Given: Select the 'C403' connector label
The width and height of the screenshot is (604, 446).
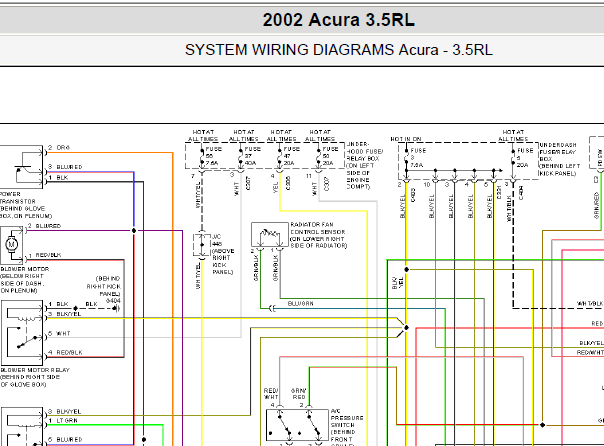Looking at the screenshot, I should (x=413, y=195).
